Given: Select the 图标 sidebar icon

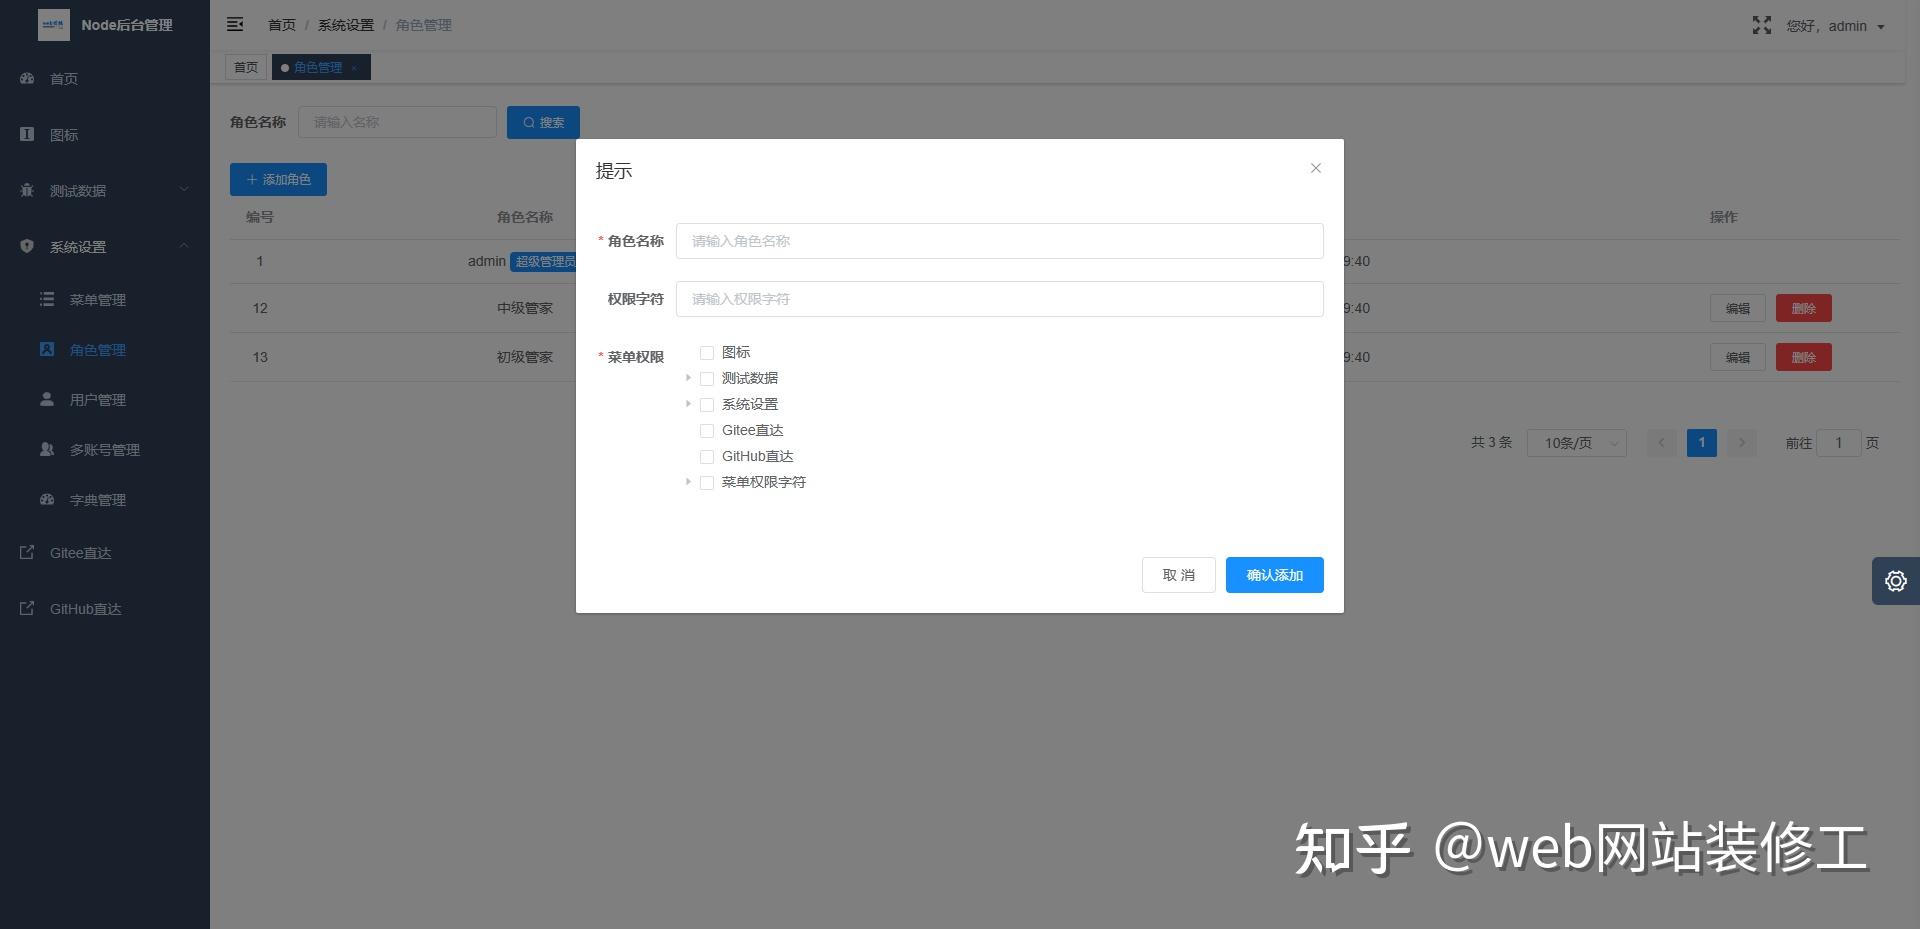Looking at the screenshot, I should point(26,134).
